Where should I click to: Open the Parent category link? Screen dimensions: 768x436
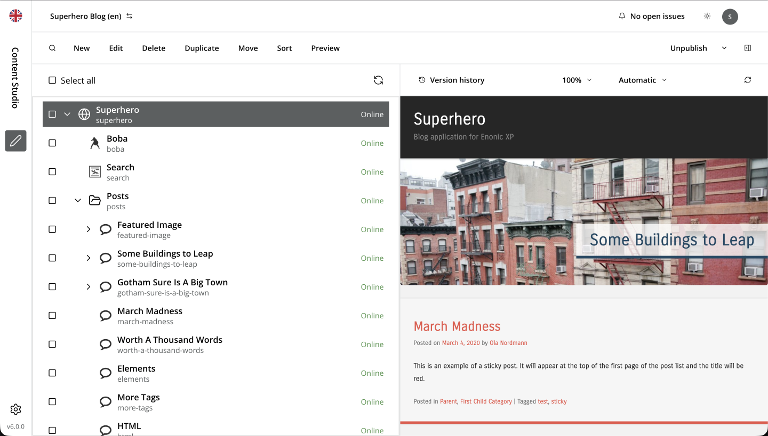click(x=448, y=401)
